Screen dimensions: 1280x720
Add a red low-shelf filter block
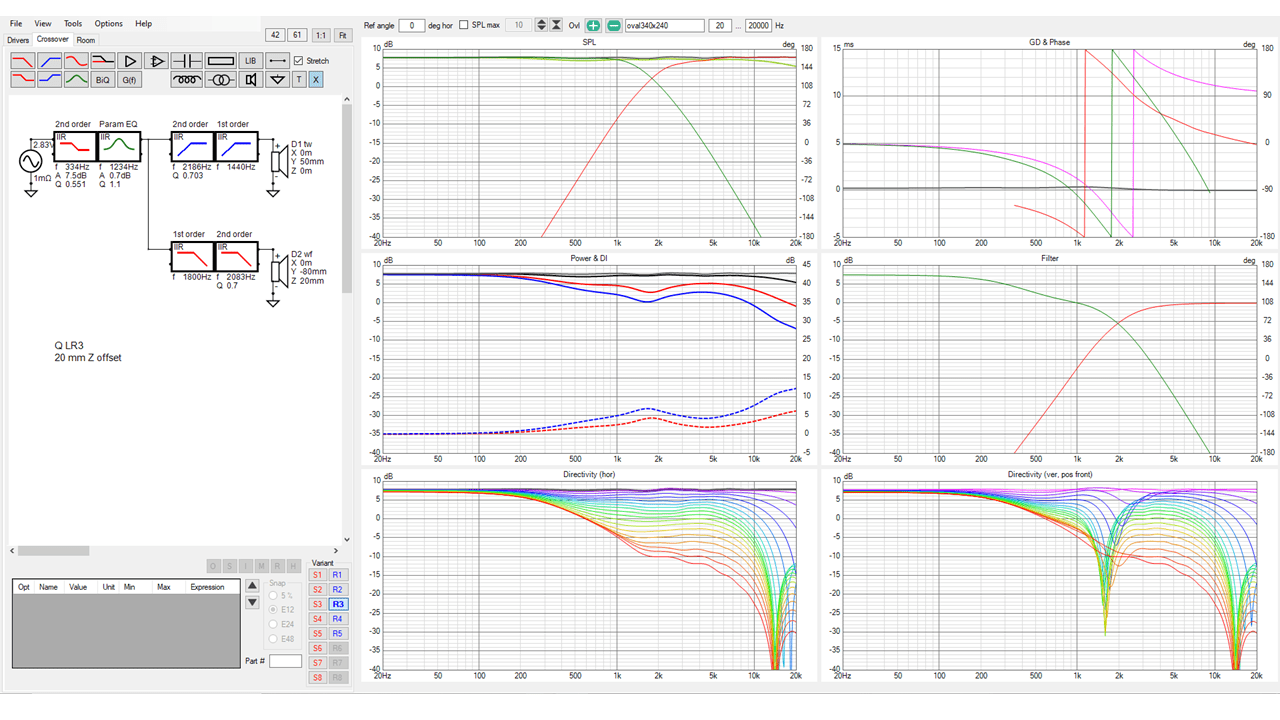pos(23,79)
